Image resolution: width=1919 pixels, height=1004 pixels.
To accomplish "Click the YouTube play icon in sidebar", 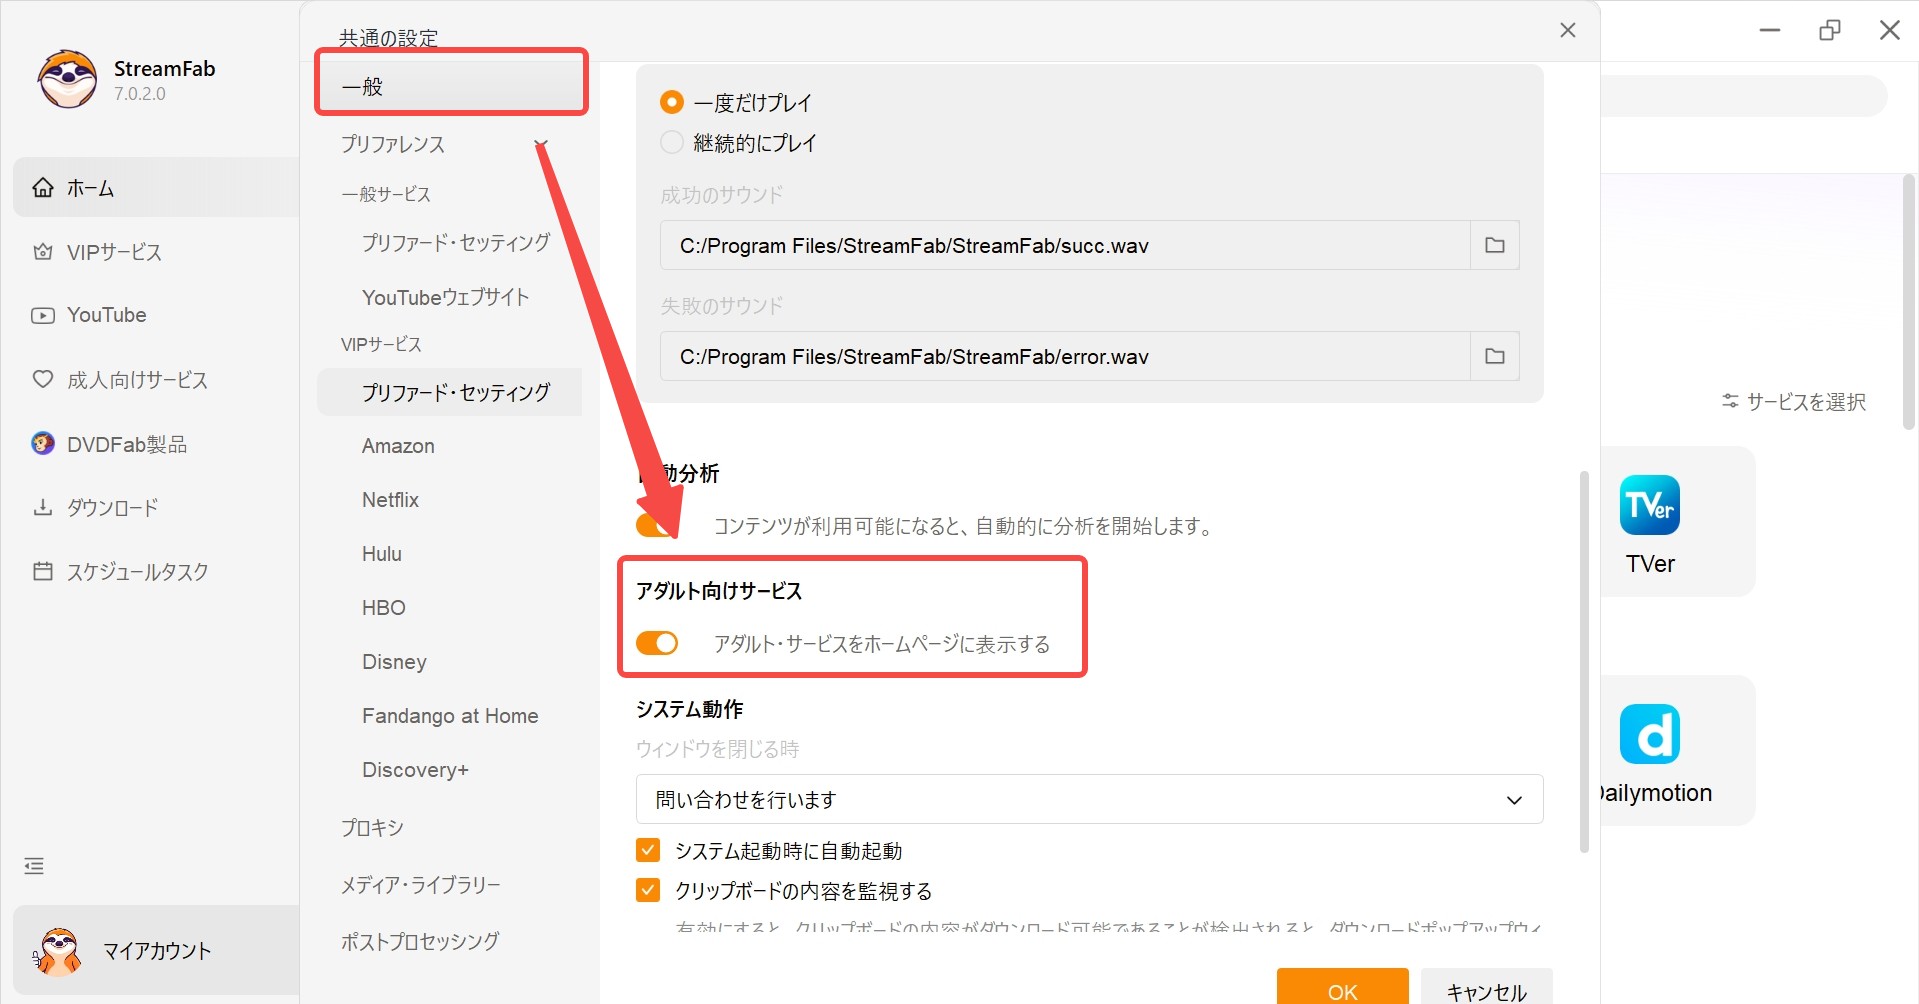I will pyautogui.click(x=43, y=315).
